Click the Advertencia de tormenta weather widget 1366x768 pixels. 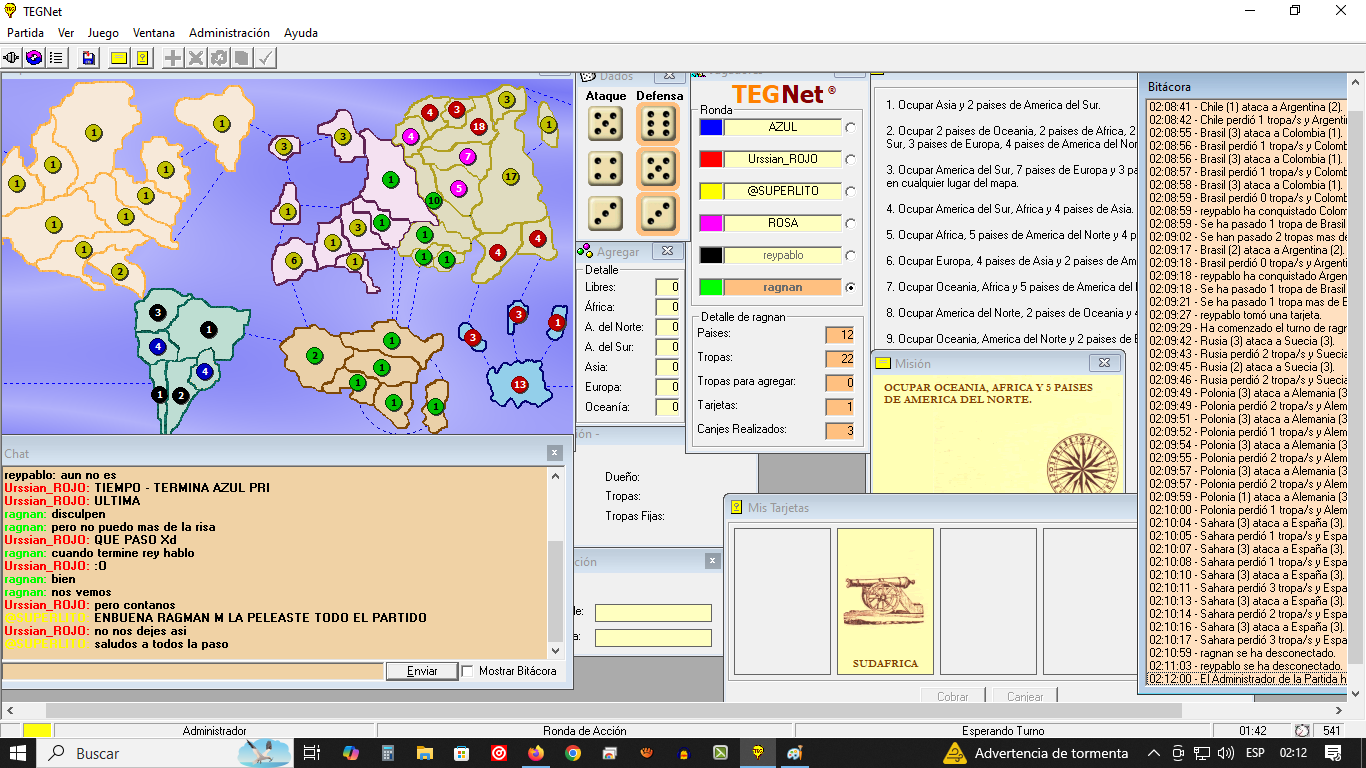tap(1036, 753)
